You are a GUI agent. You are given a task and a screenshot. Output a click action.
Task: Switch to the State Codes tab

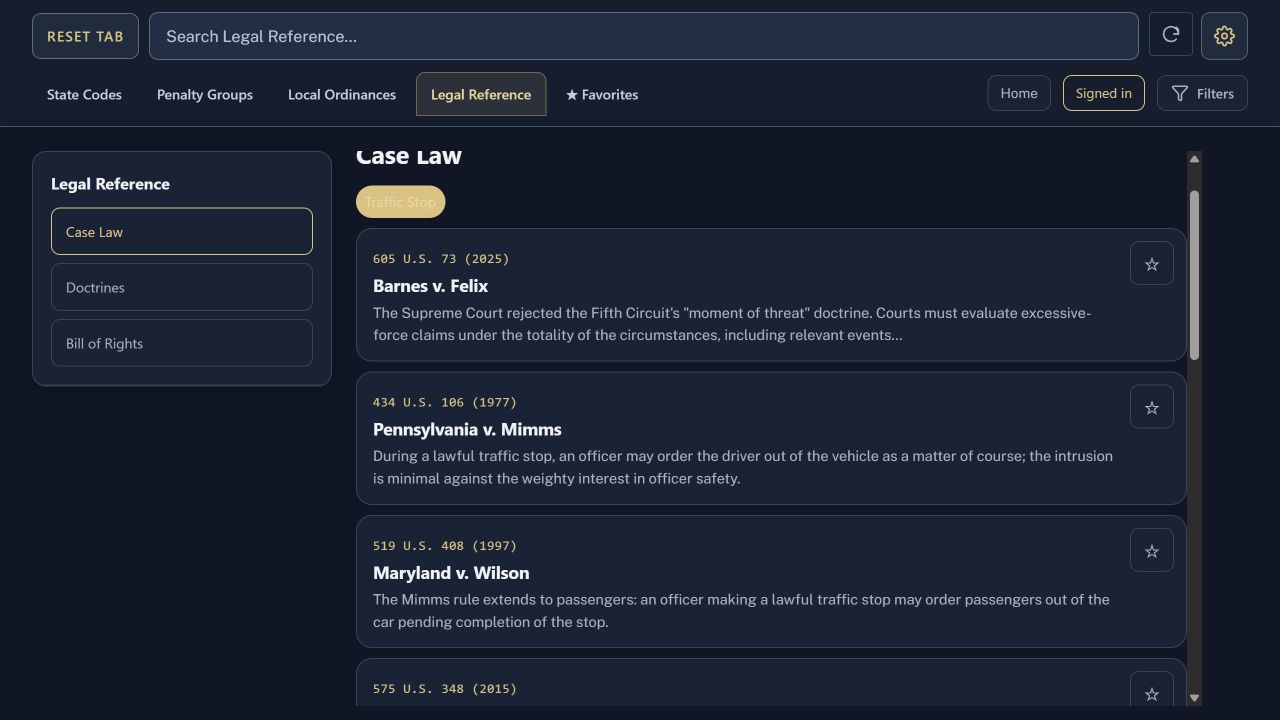click(x=84, y=94)
